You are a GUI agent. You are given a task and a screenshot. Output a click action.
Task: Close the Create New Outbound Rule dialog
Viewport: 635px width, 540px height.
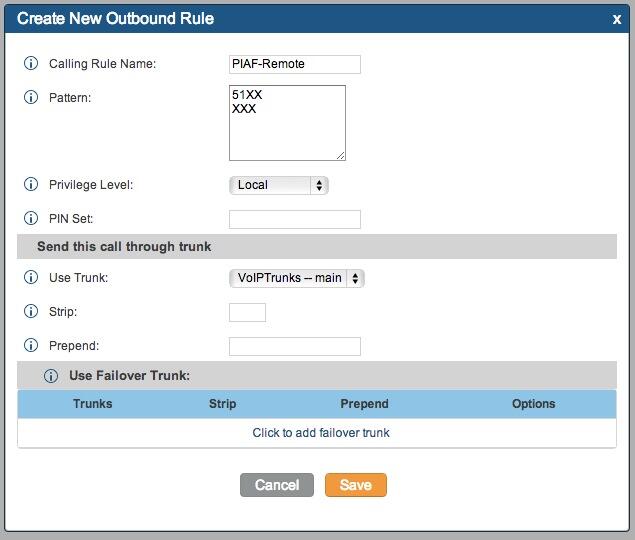[x=617, y=19]
